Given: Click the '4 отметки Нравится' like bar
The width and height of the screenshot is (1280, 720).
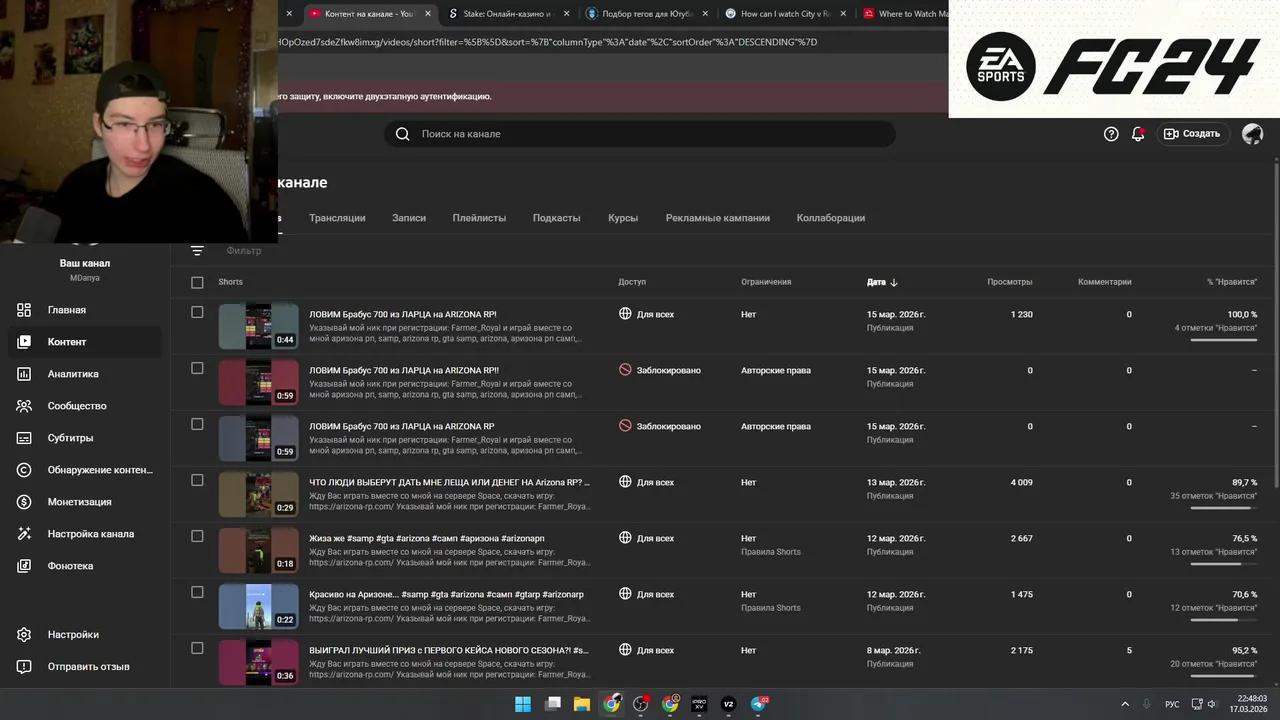Looking at the screenshot, I should pyautogui.click(x=1224, y=340).
